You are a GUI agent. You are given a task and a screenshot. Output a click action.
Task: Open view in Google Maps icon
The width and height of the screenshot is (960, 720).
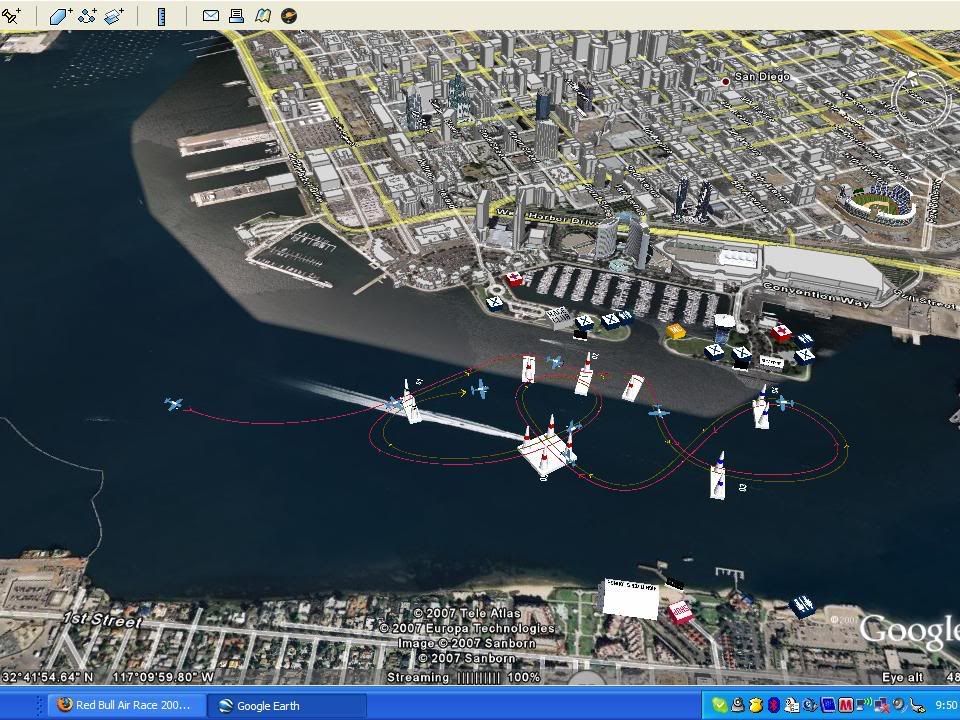click(263, 15)
